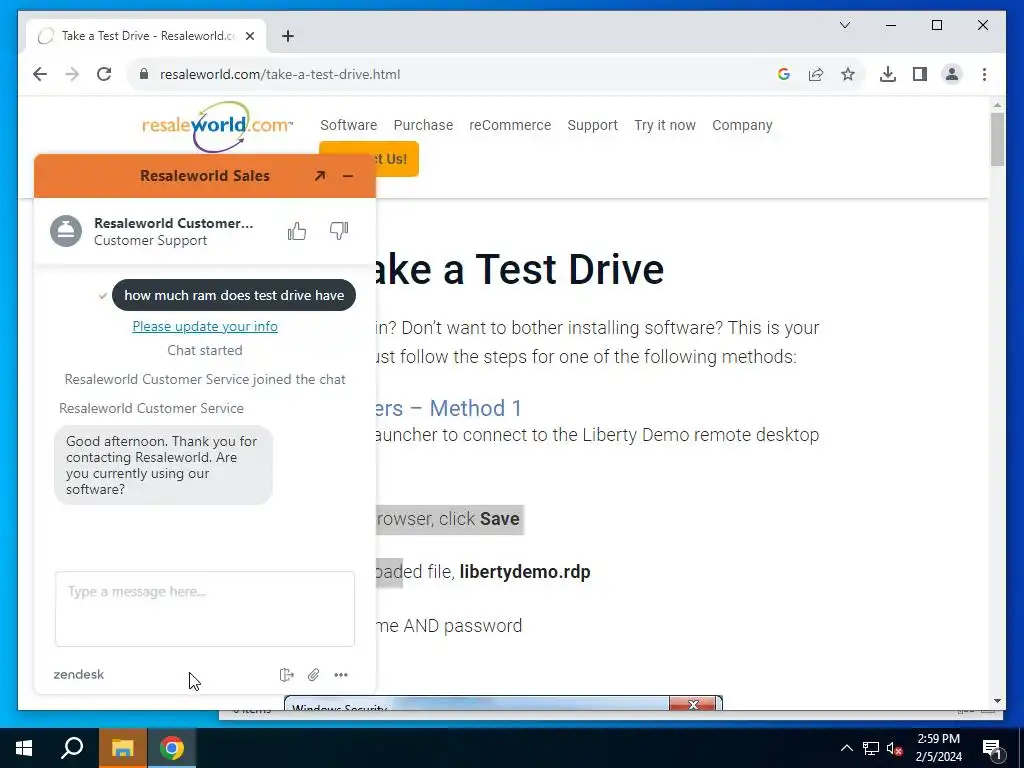Click the page vertical scrollbar thumb
Viewport: 1024px width, 768px height.
(997, 139)
